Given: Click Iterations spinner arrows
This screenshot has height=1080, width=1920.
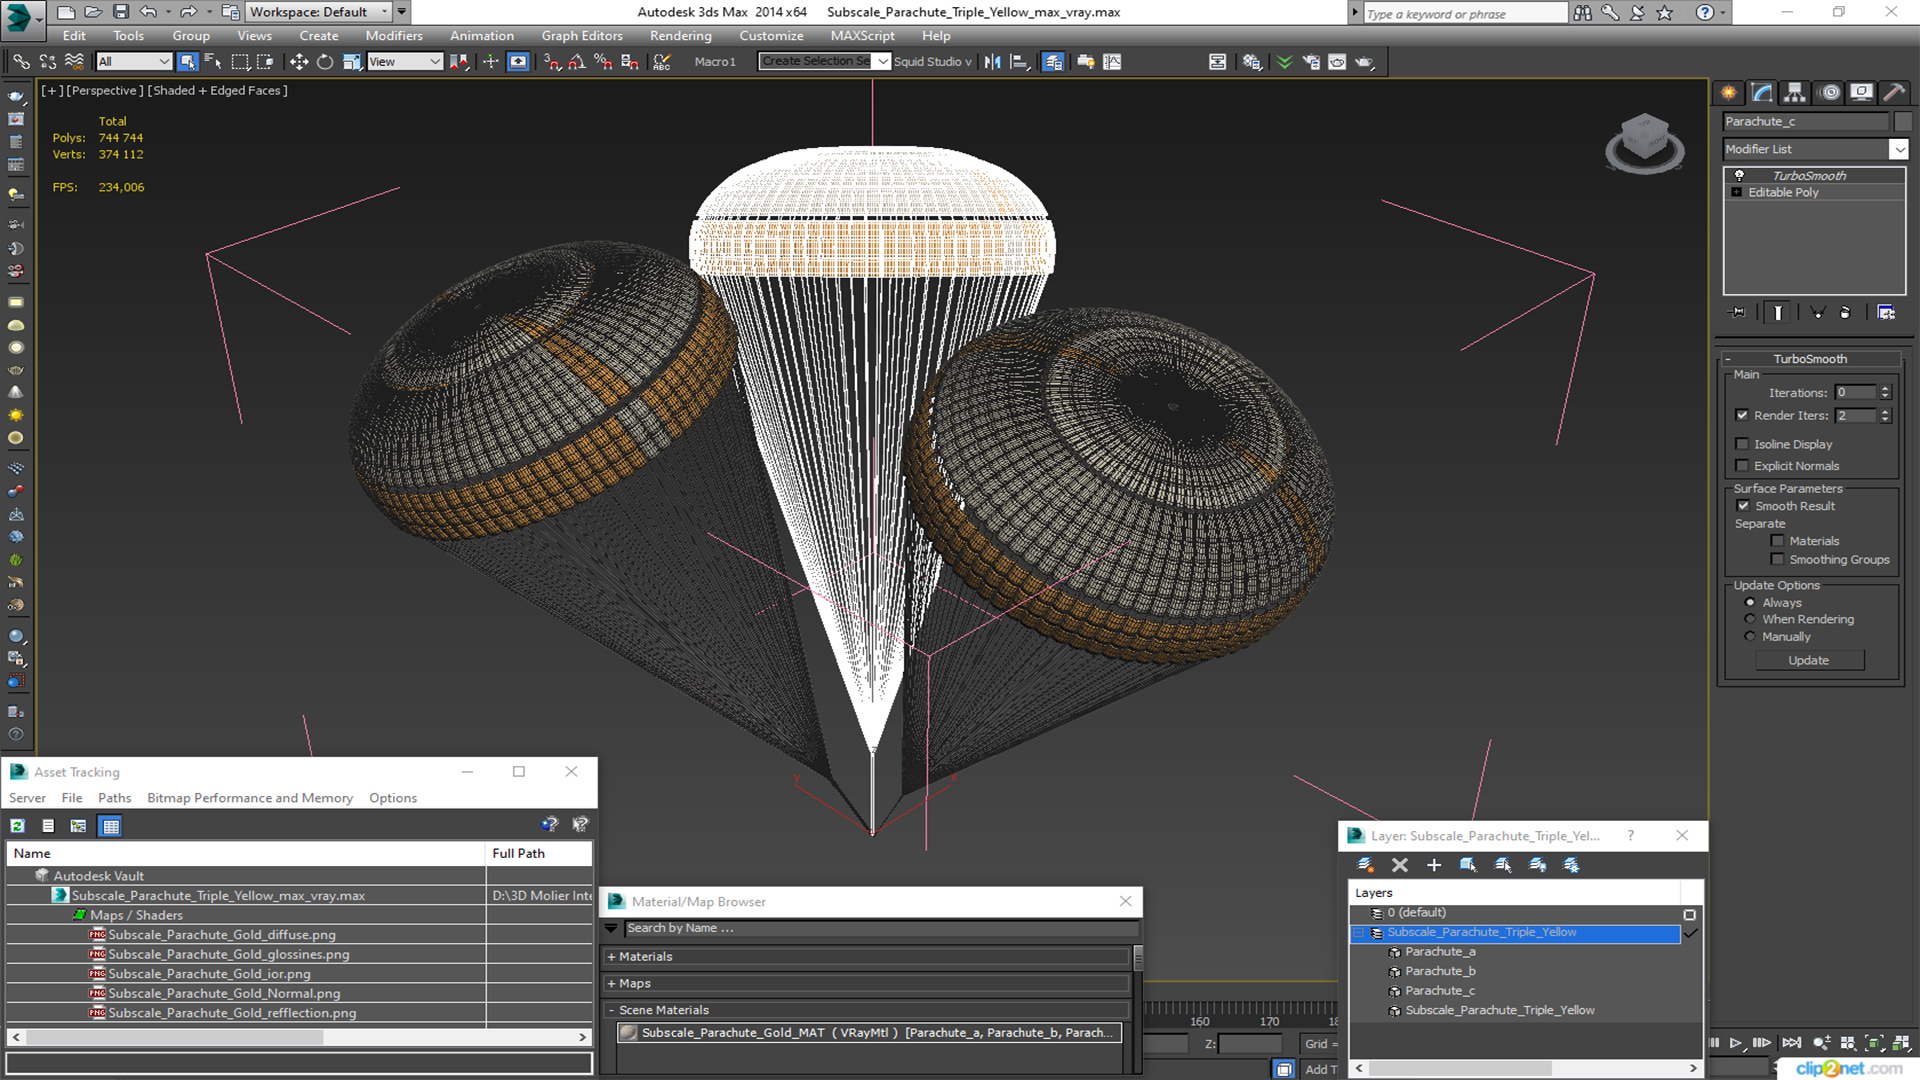Looking at the screenshot, I should click(x=1885, y=393).
